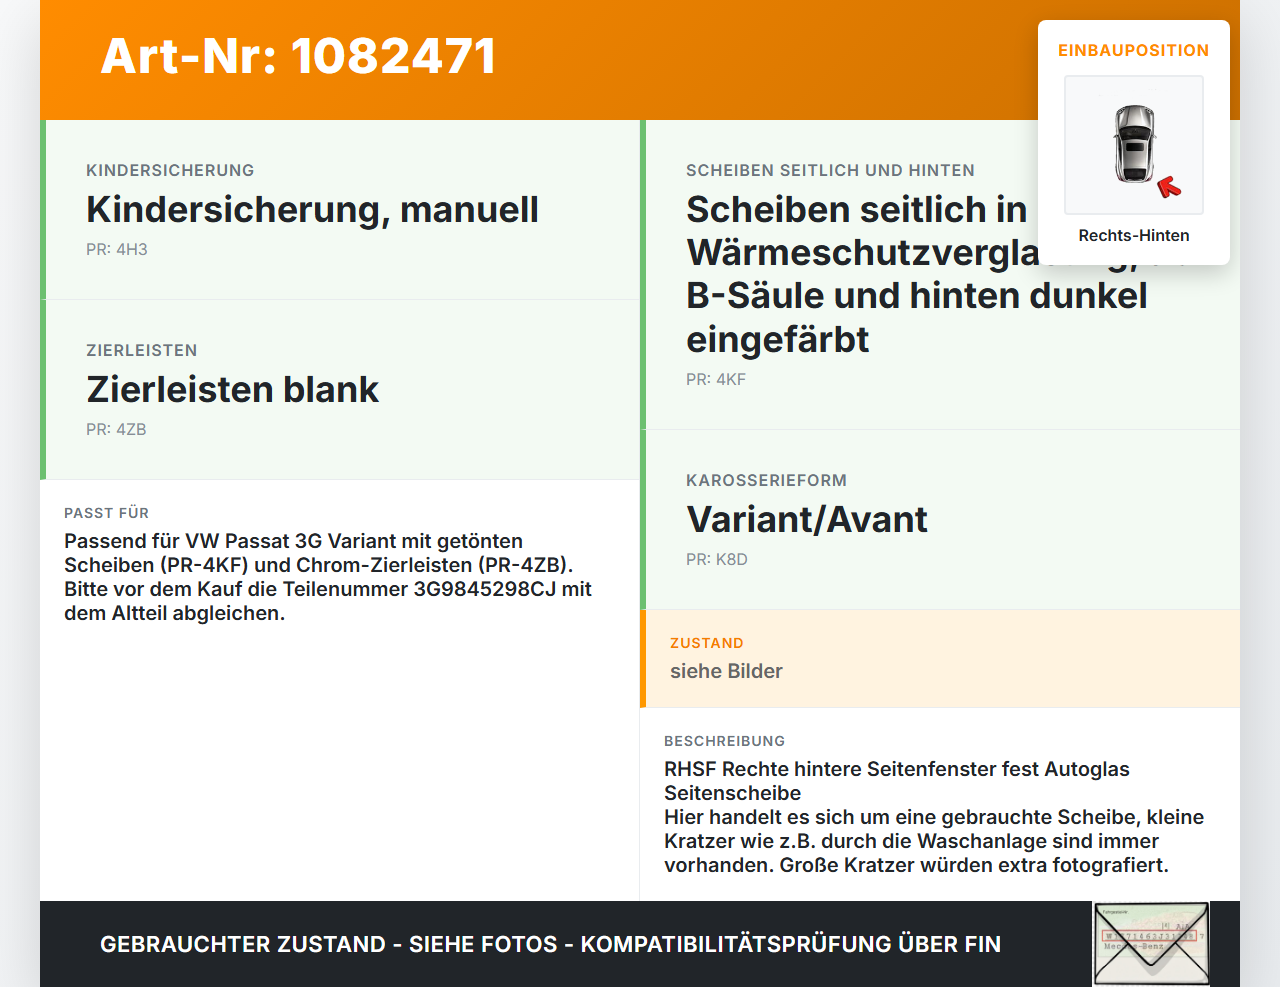Click the "PR: 4ZB" code
The image size is (1280, 987).
click(116, 429)
